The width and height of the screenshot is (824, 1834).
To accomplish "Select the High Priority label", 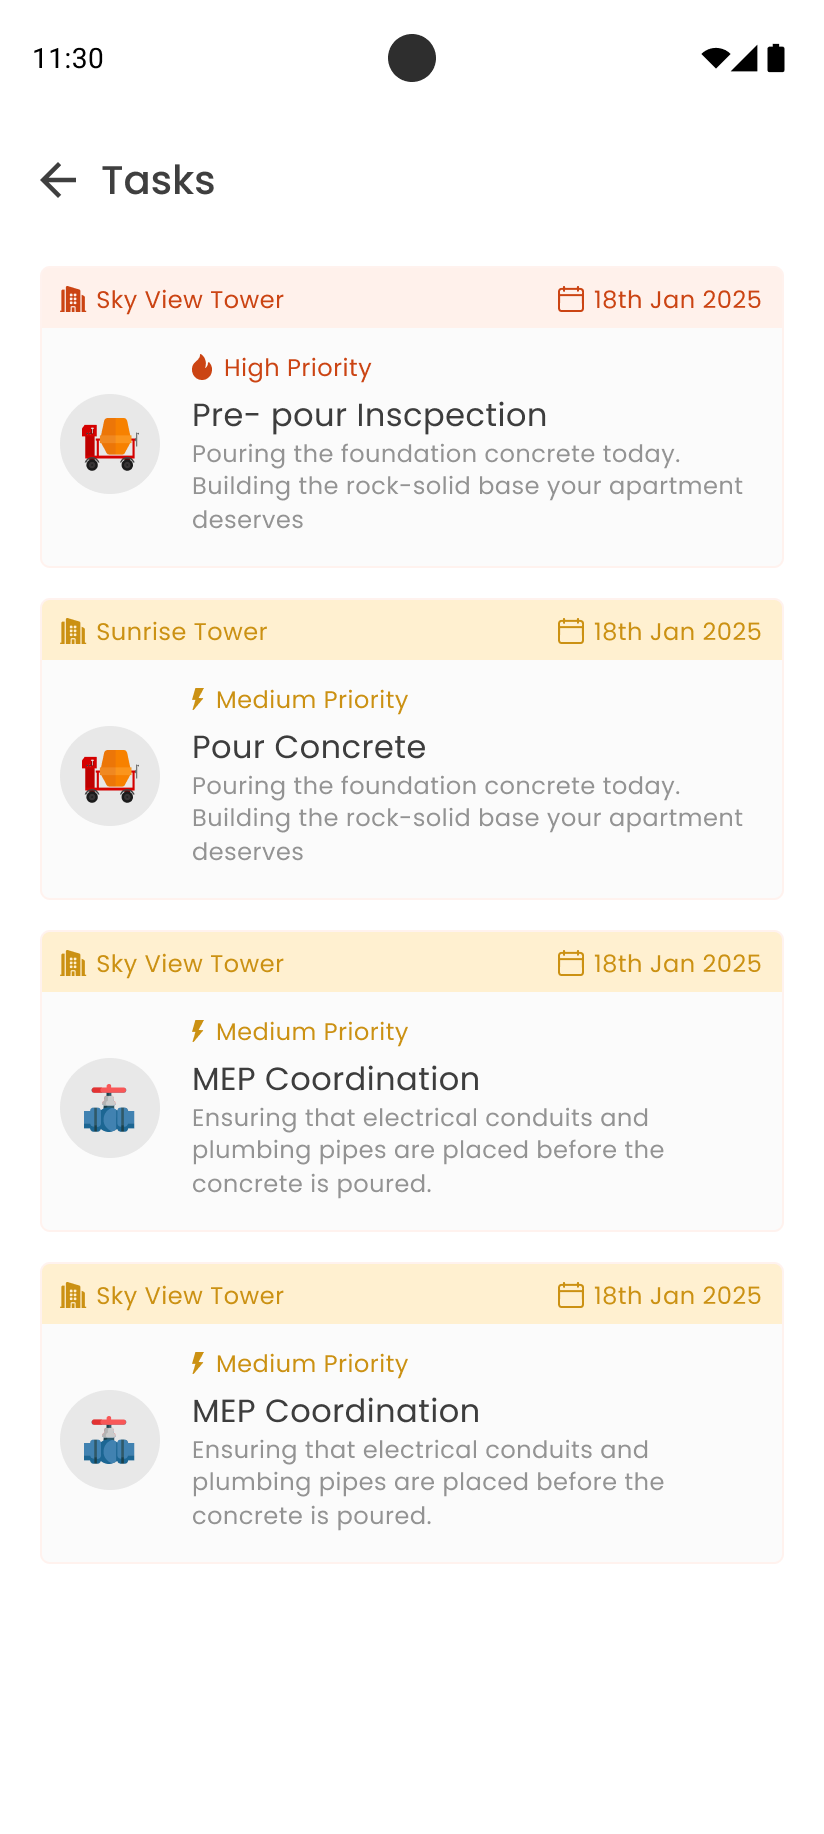I will coord(297,368).
